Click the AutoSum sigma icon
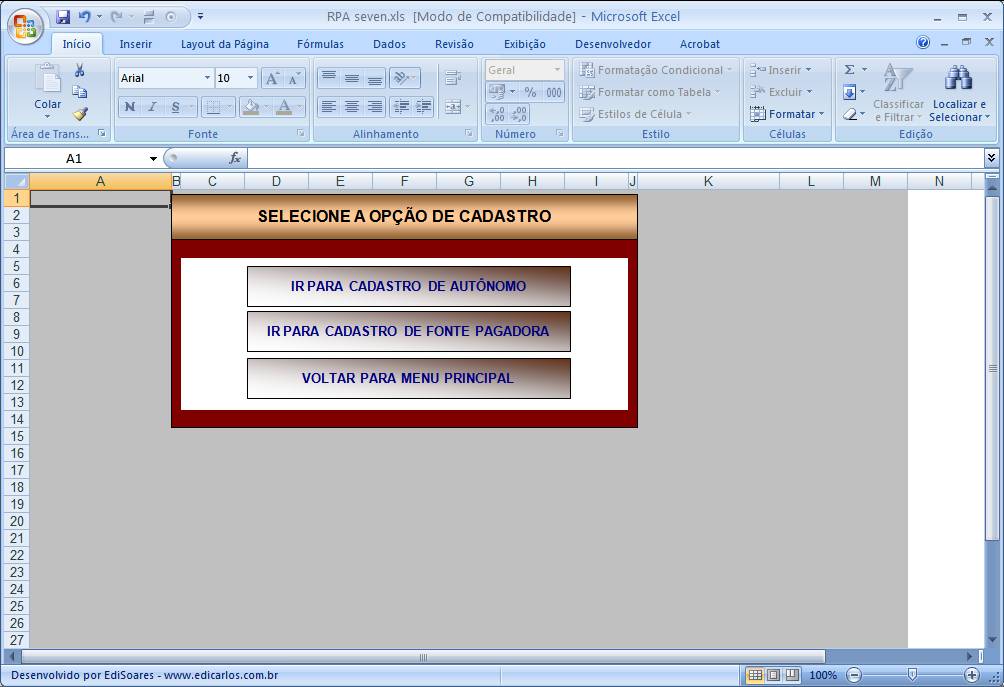The height and width of the screenshot is (687, 1004). 849,70
